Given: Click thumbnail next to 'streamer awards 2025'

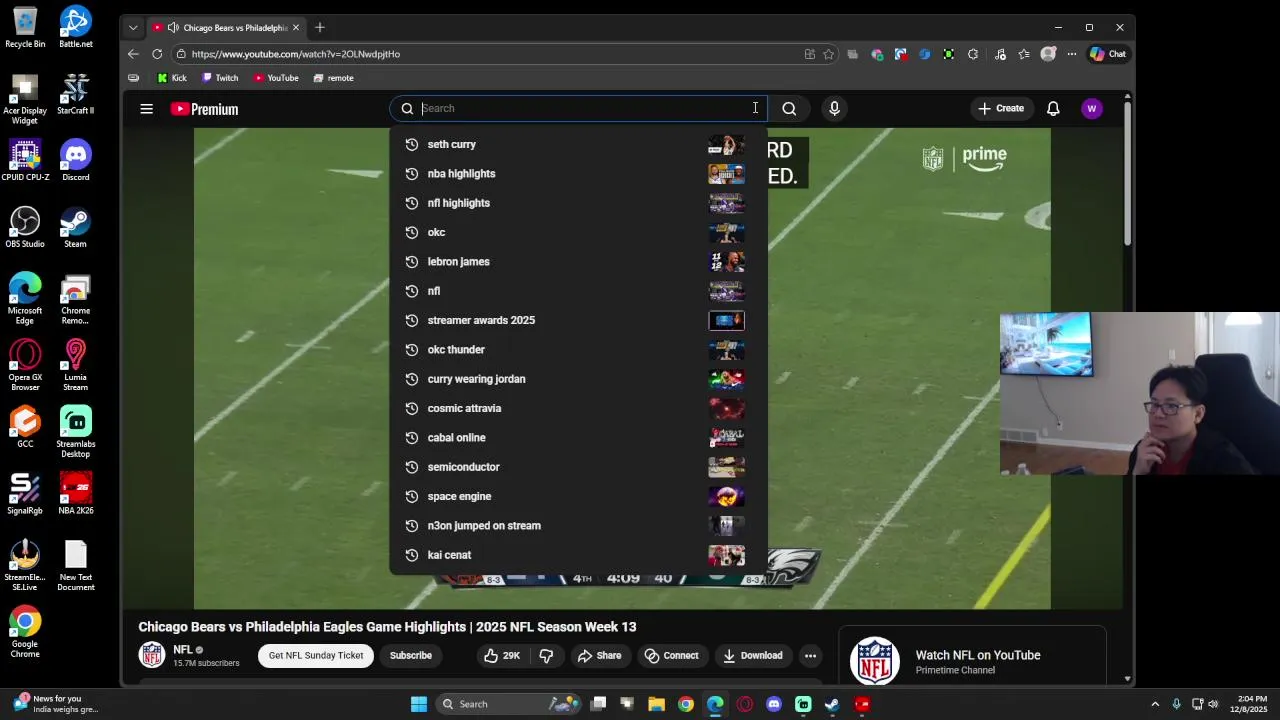Looking at the screenshot, I should (x=726, y=320).
